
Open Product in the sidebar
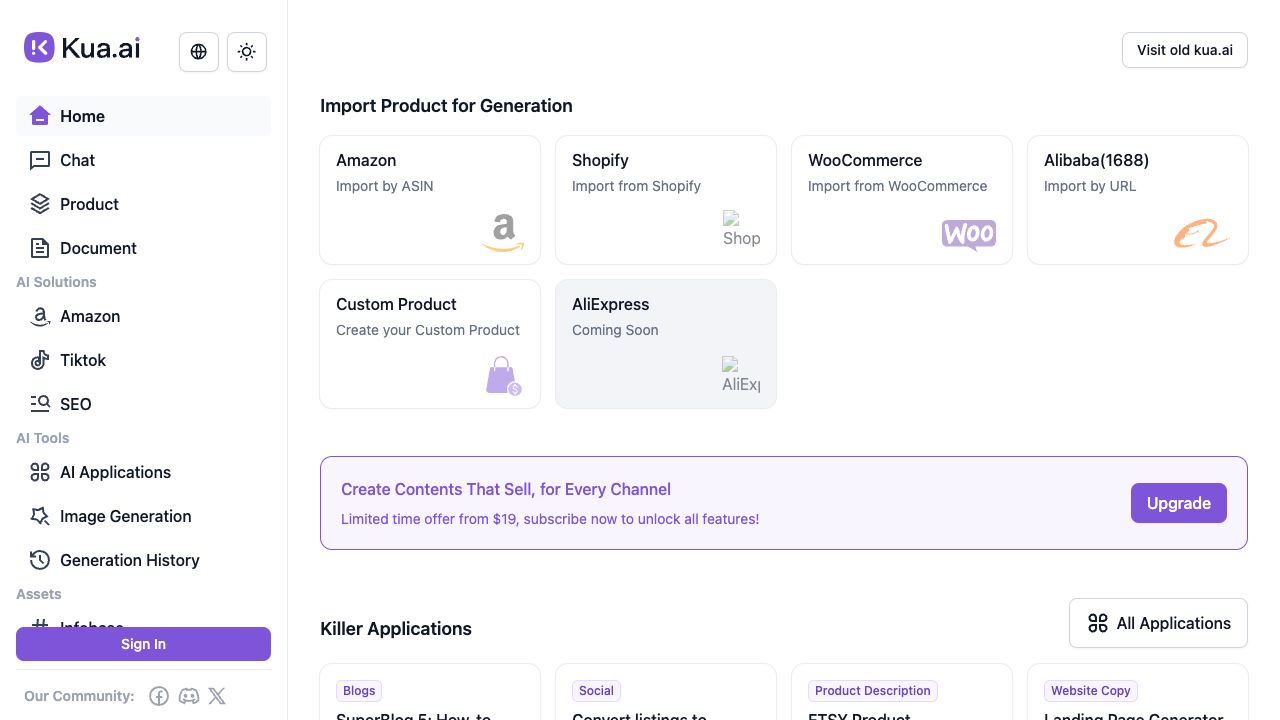89,204
